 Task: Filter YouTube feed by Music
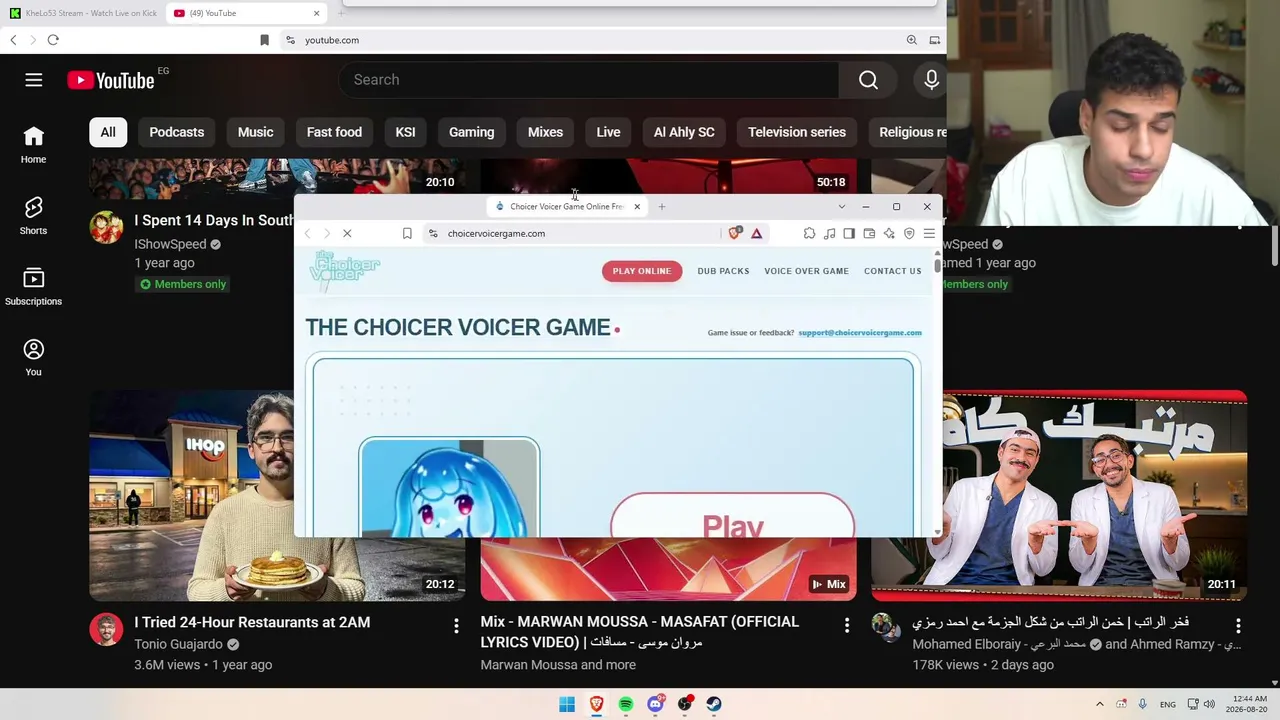click(x=255, y=132)
